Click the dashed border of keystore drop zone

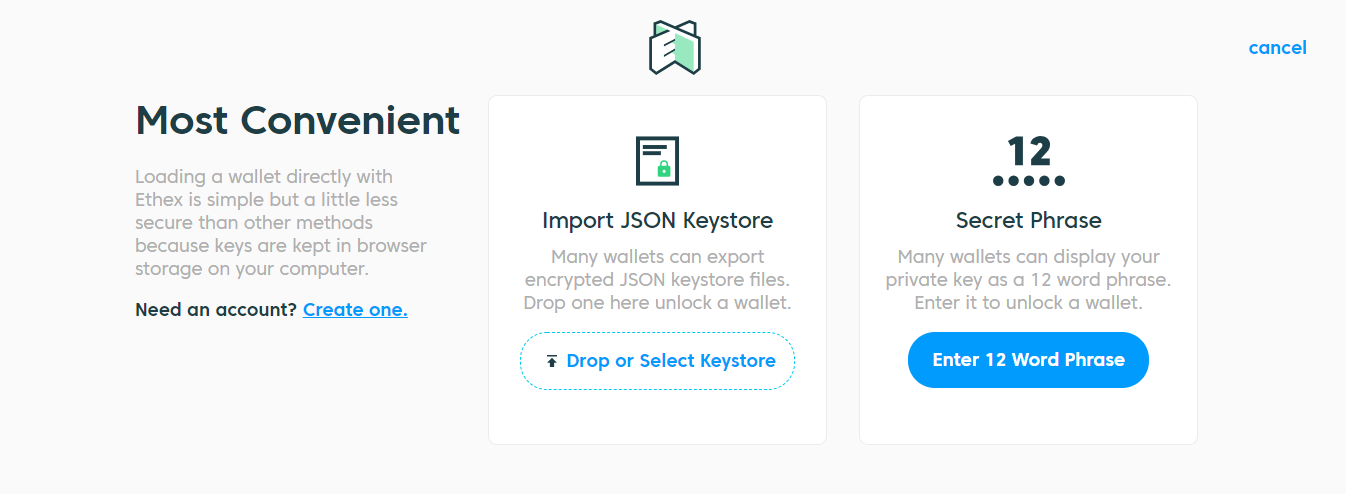pos(657,333)
